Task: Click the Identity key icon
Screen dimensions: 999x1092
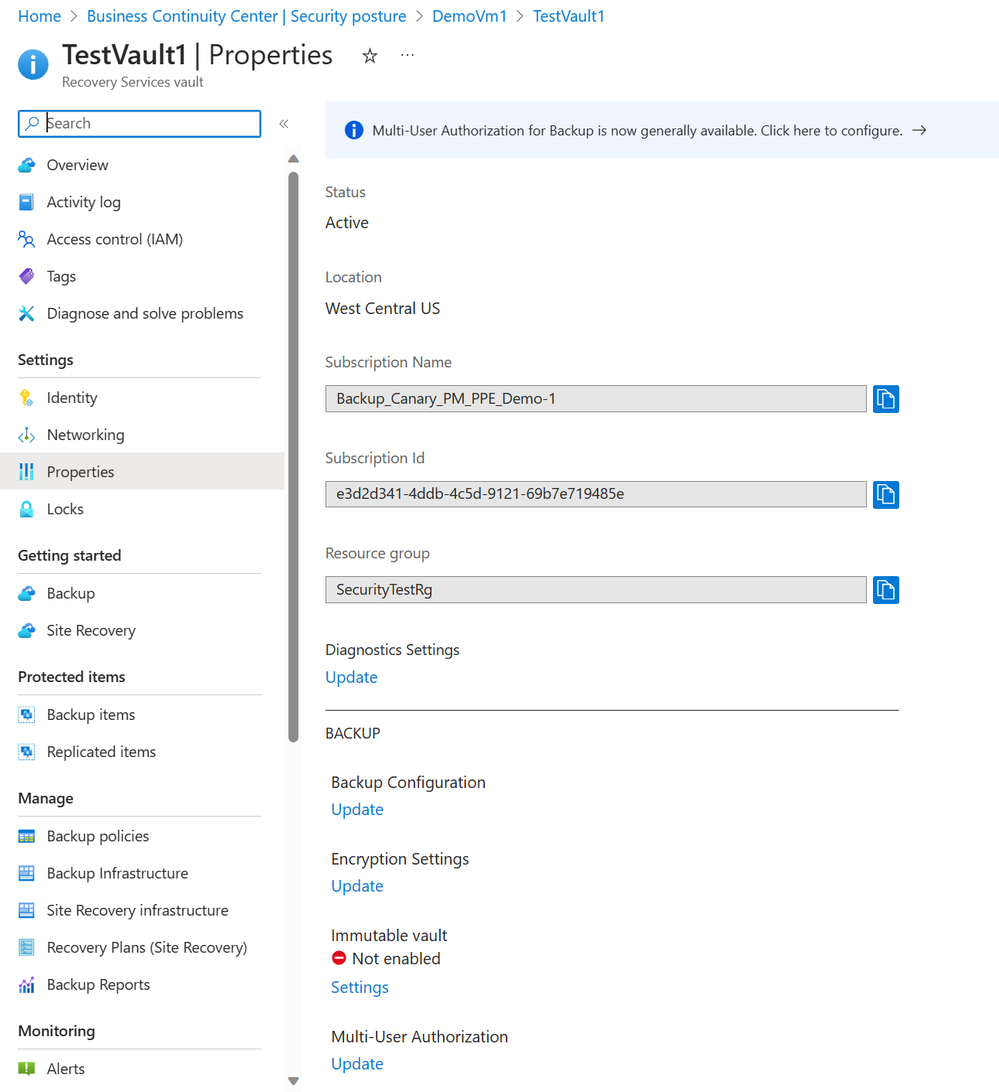Action: coord(26,398)
